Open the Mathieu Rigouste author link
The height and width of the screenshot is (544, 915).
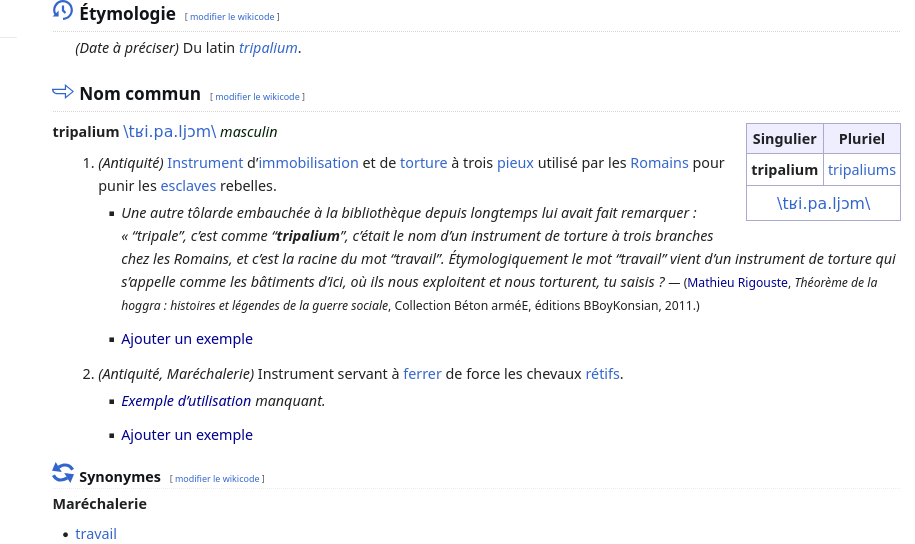pyautogui.click(x=737, y=283)
